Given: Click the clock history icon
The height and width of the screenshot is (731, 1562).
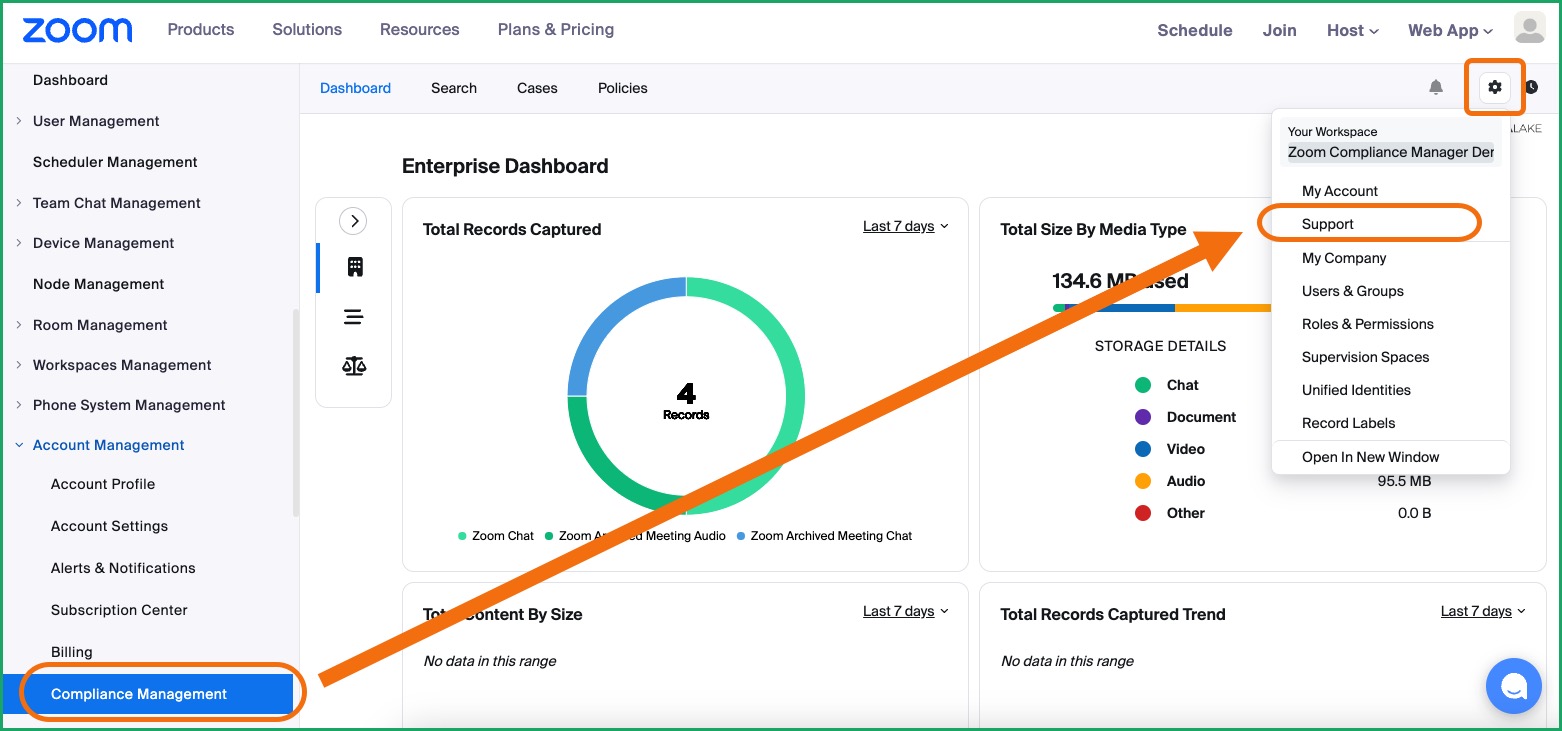Looking at the screenshot, I should 1531,87.
